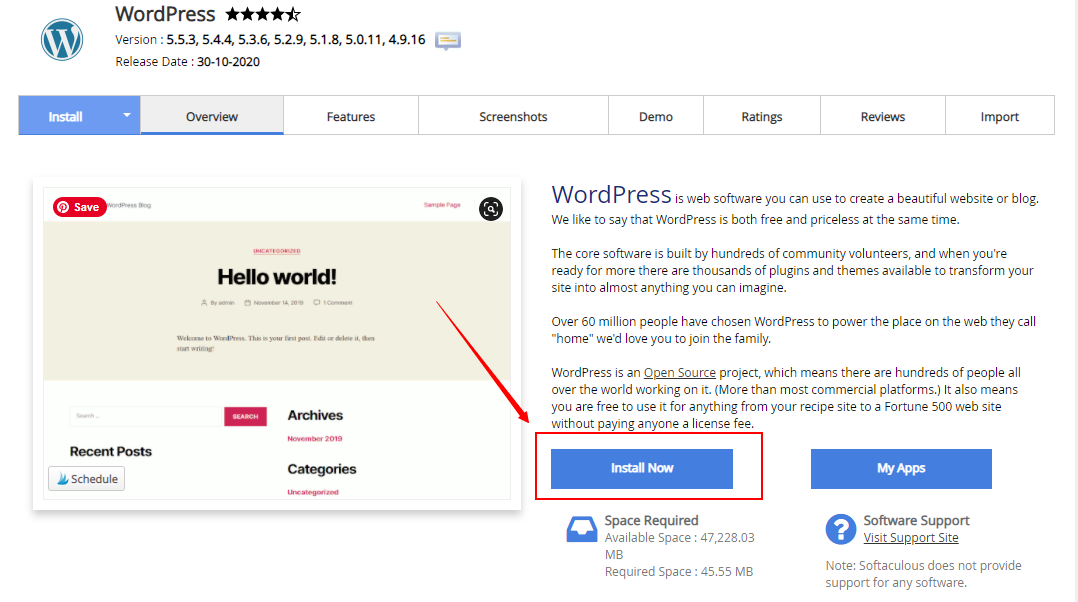Viewport: 1078px width, 602px height.
Task: Open the version changelog icon
Action: point(448,41)
